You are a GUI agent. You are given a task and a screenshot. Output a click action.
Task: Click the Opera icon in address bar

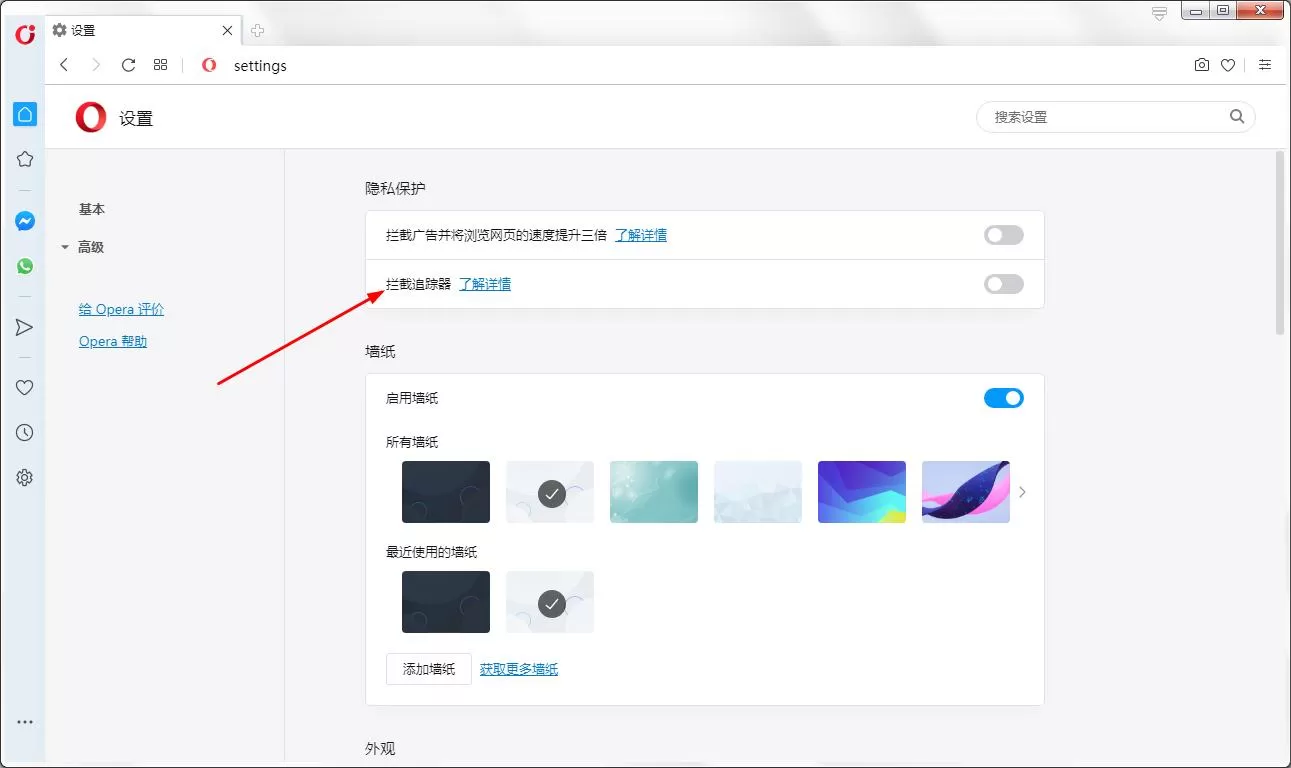[x=209, y=65]
